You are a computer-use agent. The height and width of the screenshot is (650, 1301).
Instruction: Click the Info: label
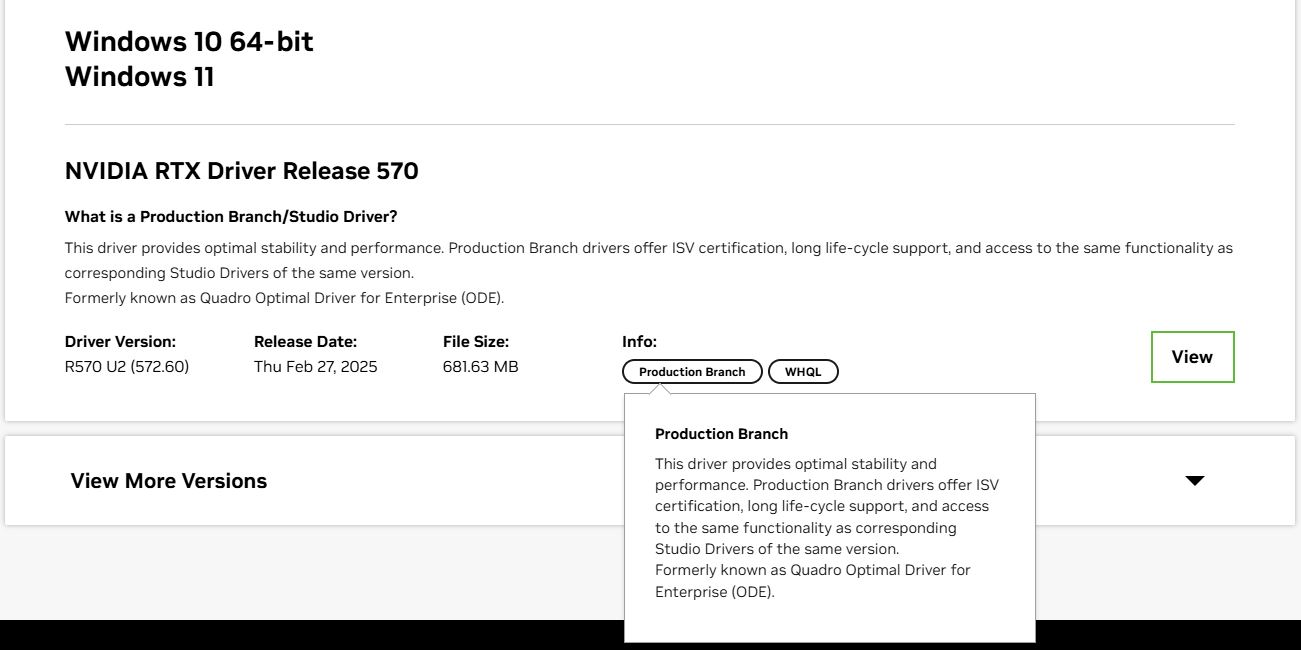(x=639, y=342)
